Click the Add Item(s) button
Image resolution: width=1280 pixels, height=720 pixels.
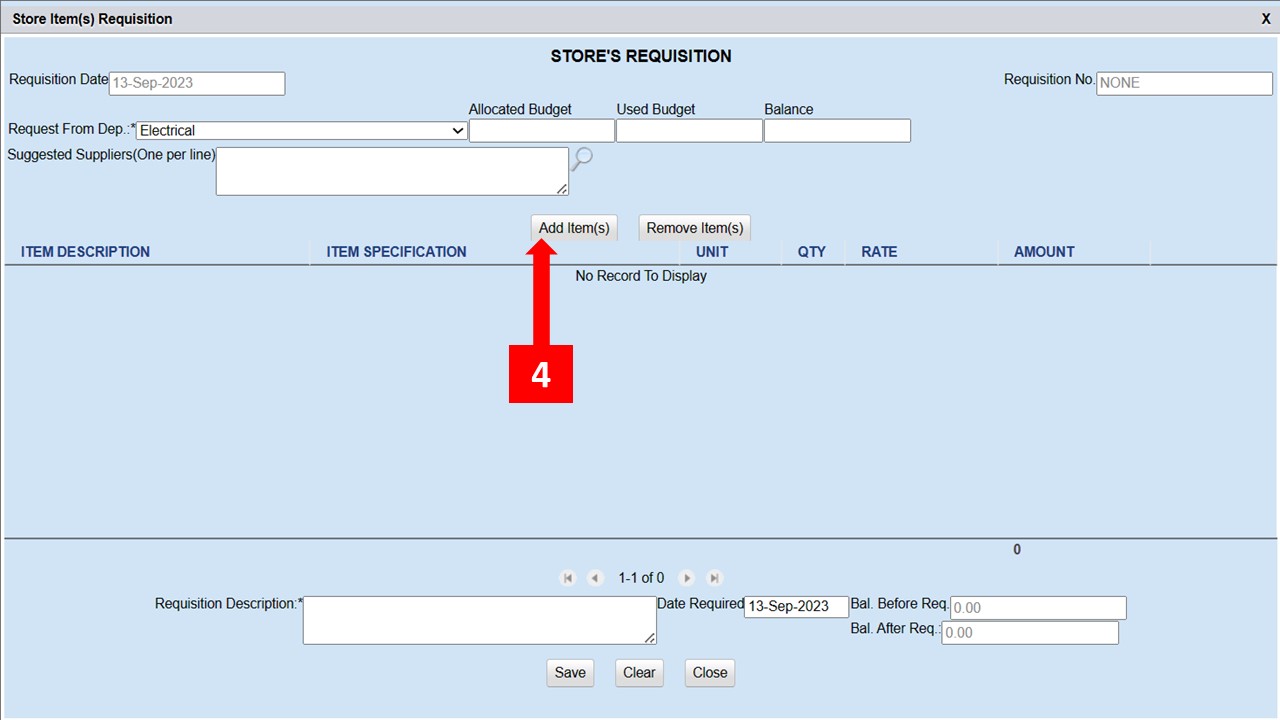pos(574,228)
